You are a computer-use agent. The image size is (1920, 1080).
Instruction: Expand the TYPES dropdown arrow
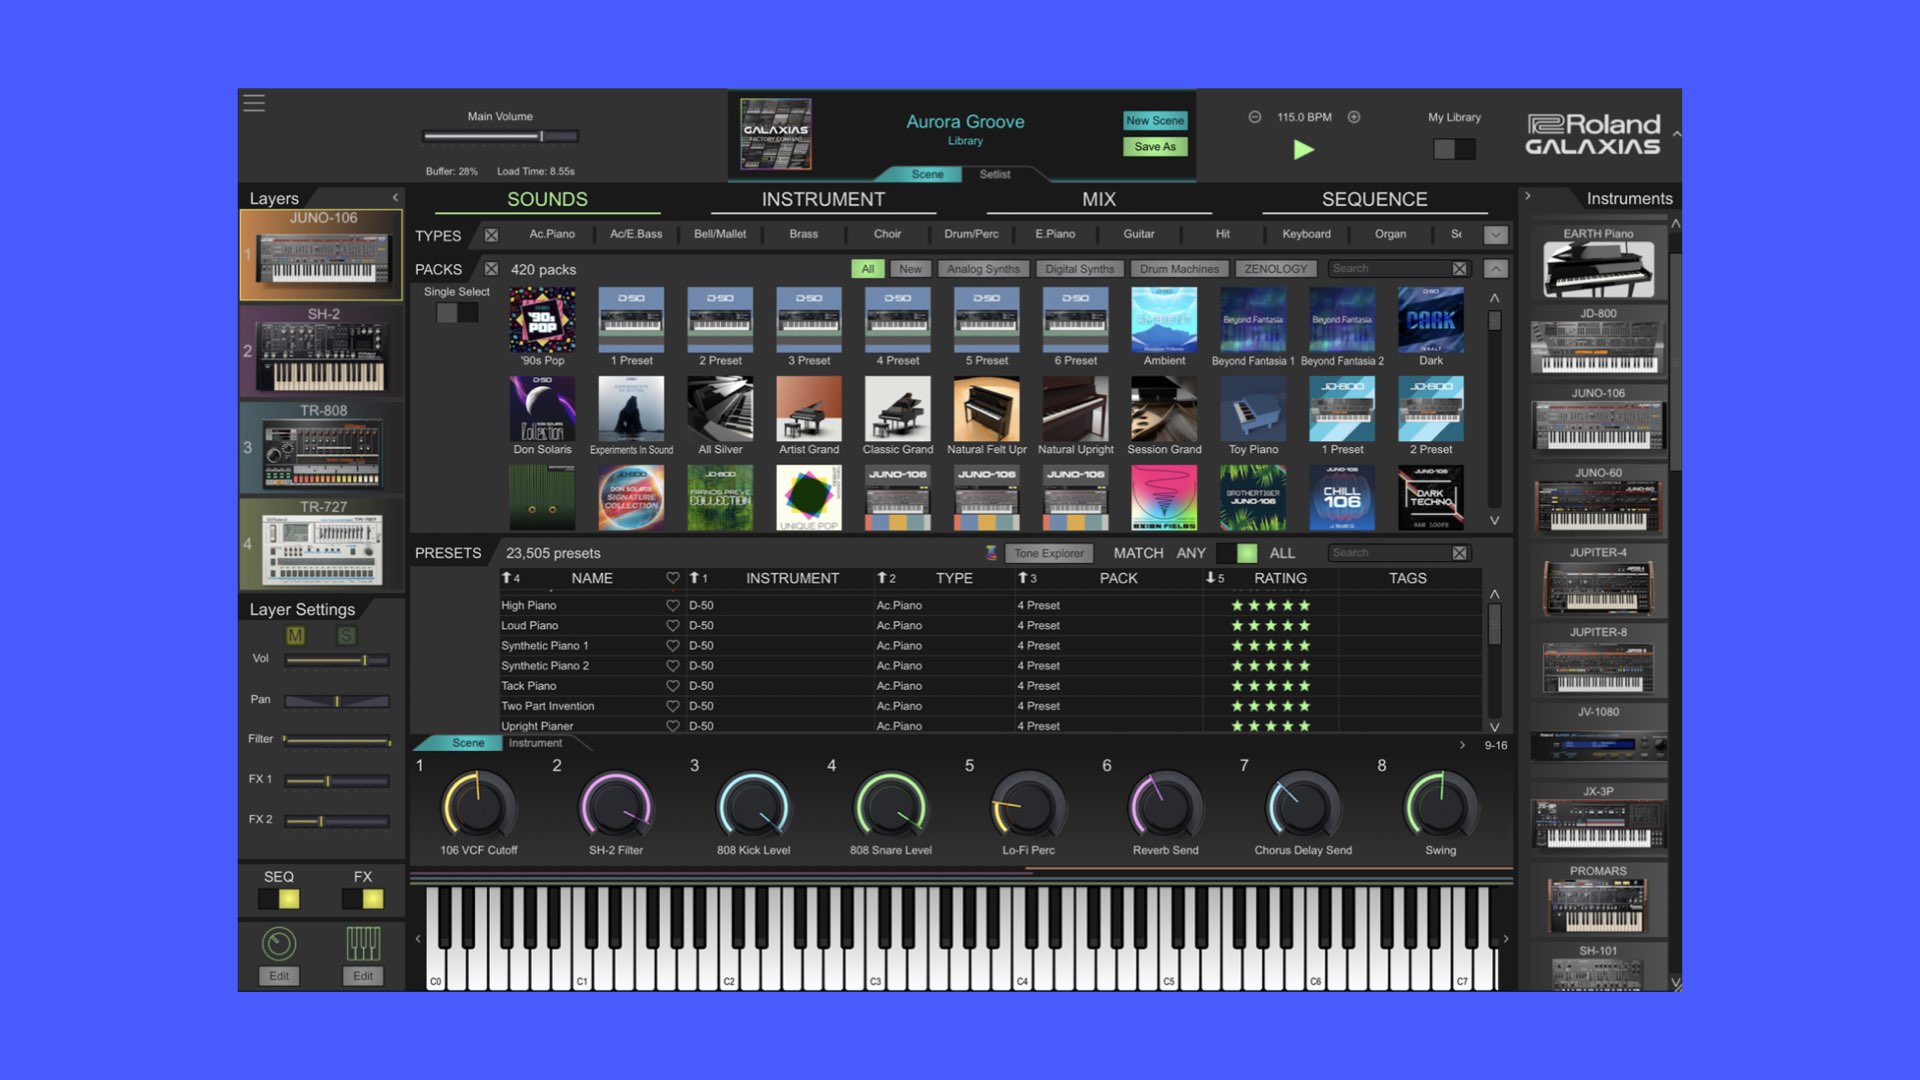pyautogui.click(x=1495, y=235)
